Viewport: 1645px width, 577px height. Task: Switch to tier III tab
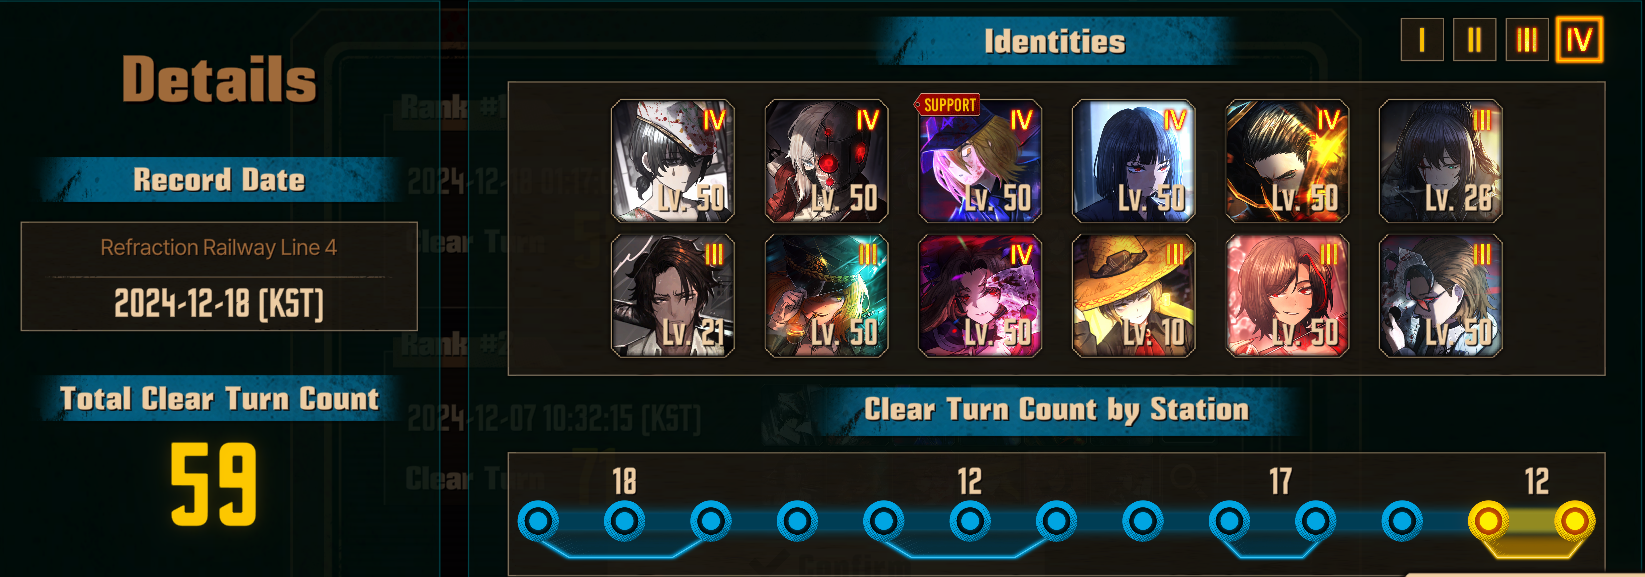(1527, 40)
